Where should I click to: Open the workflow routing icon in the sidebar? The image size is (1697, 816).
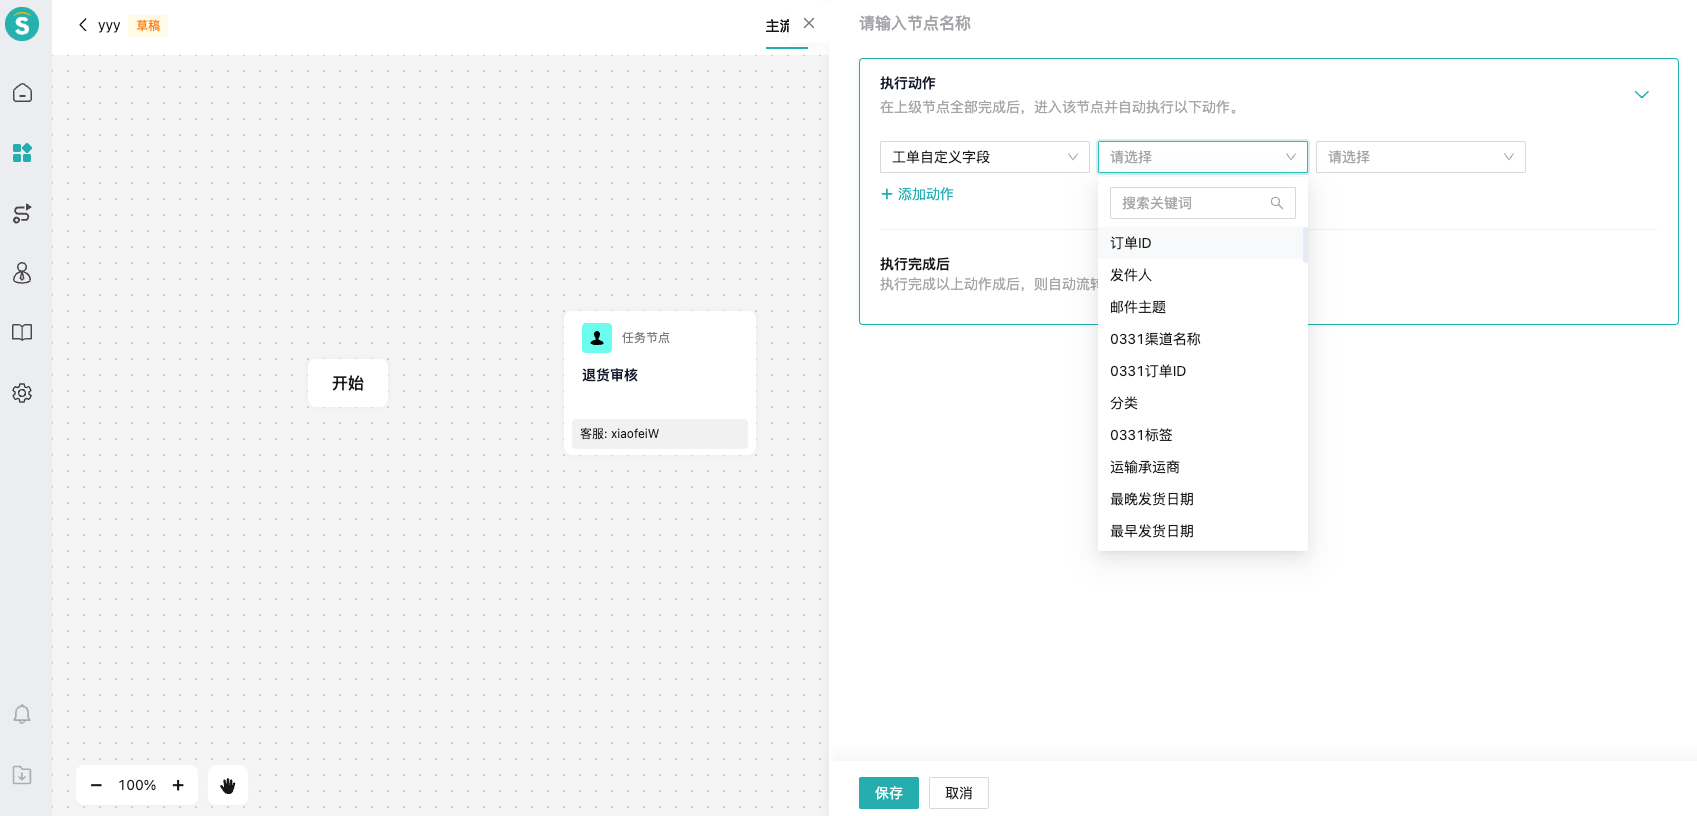(22, 213)
